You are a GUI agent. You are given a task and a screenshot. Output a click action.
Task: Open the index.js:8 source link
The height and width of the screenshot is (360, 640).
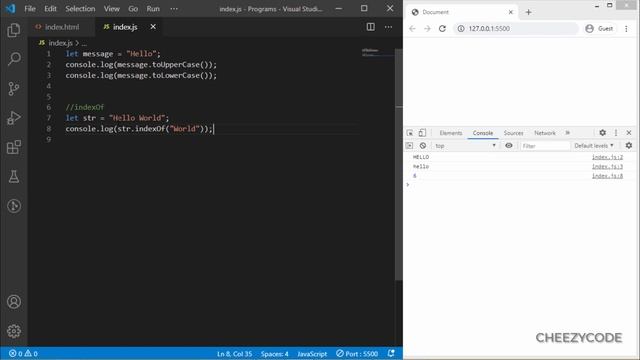click(607, 176)
